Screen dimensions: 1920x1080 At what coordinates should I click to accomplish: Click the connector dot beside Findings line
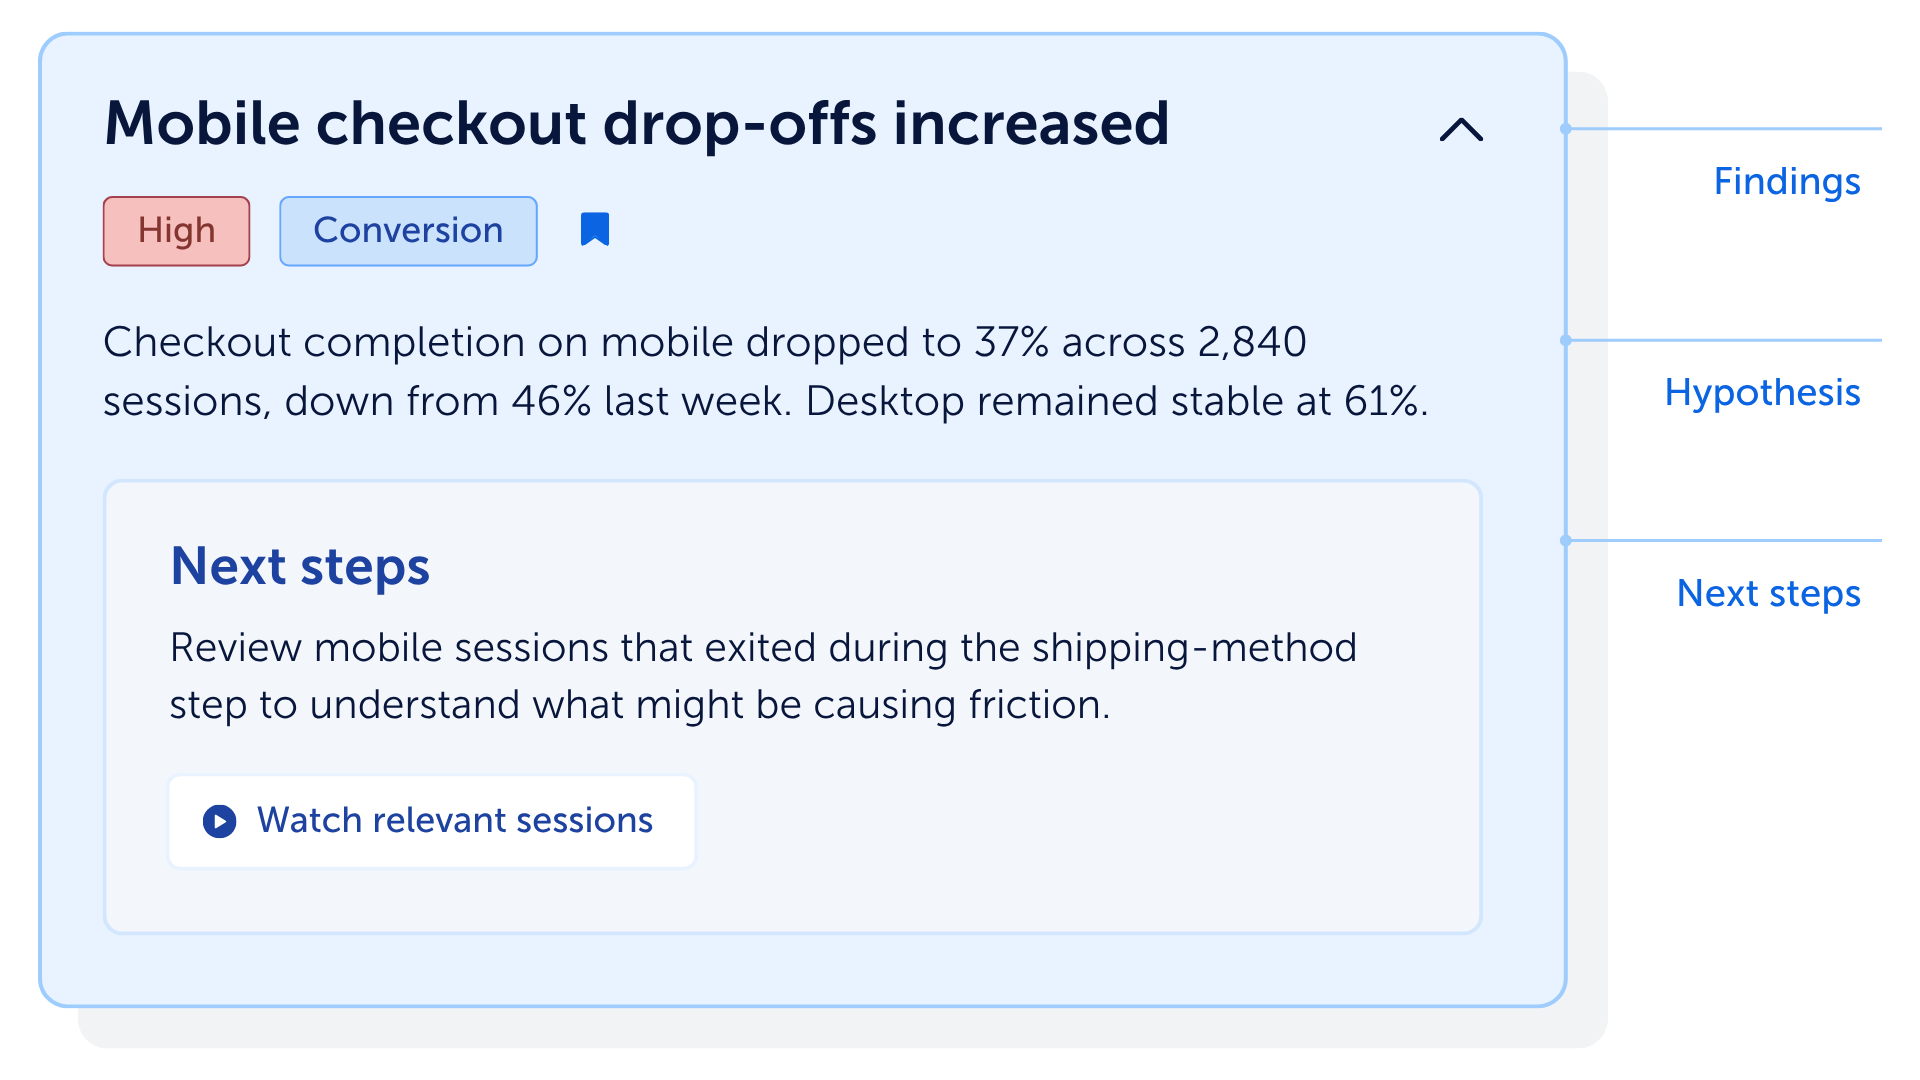click(1566, 129)
